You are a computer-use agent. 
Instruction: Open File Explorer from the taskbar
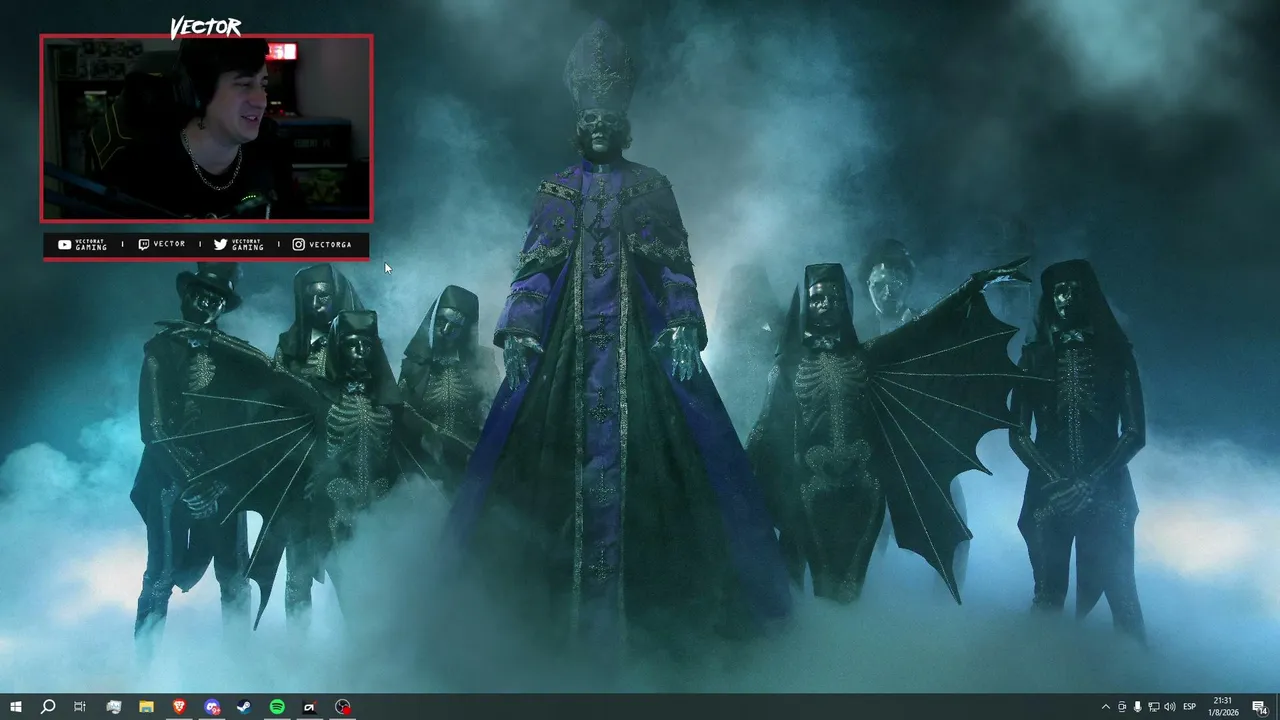point(146,707)
